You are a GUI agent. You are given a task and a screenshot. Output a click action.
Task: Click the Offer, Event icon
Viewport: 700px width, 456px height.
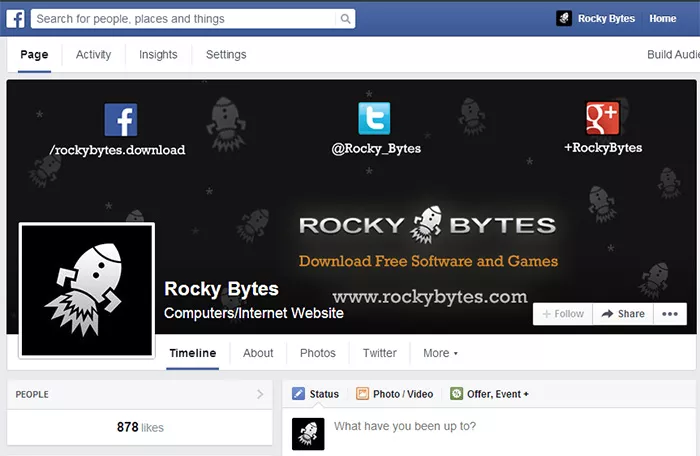(x=456, y=393)
